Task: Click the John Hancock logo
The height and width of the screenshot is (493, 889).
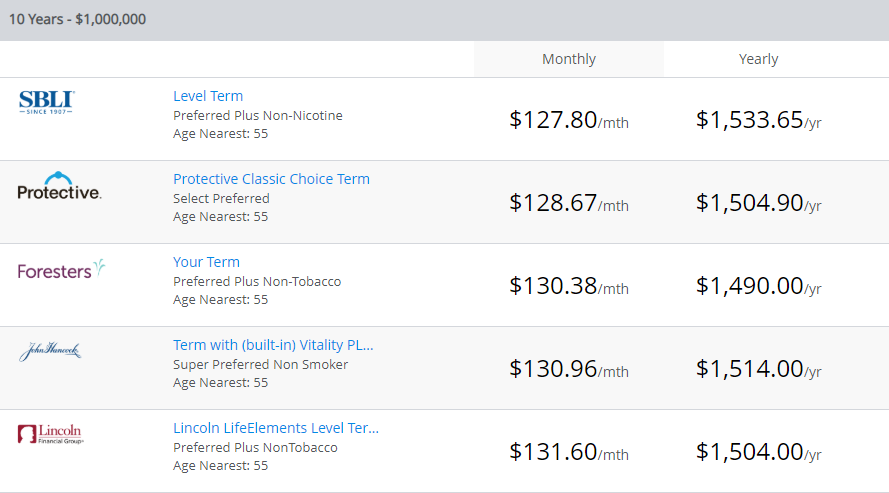Action: (50, 352)
